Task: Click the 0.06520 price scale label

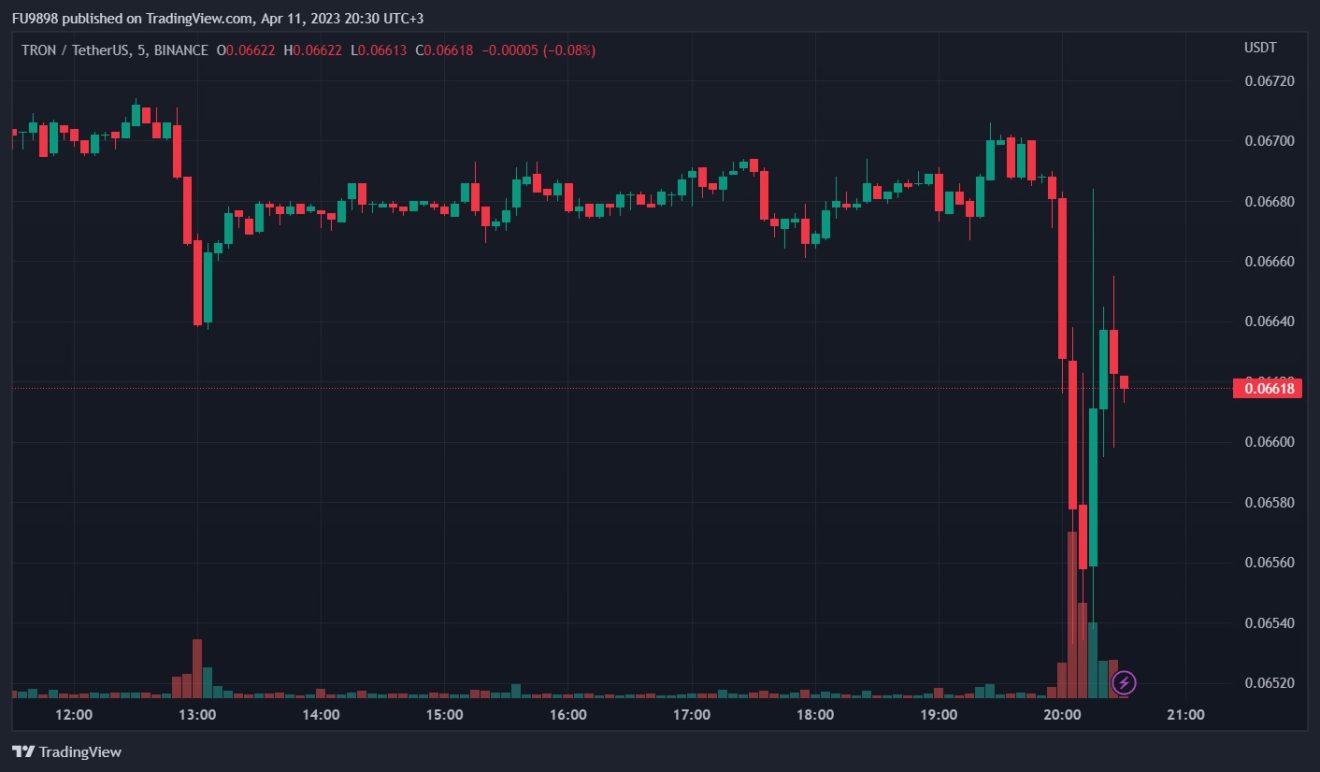Action: [1268, 684]
